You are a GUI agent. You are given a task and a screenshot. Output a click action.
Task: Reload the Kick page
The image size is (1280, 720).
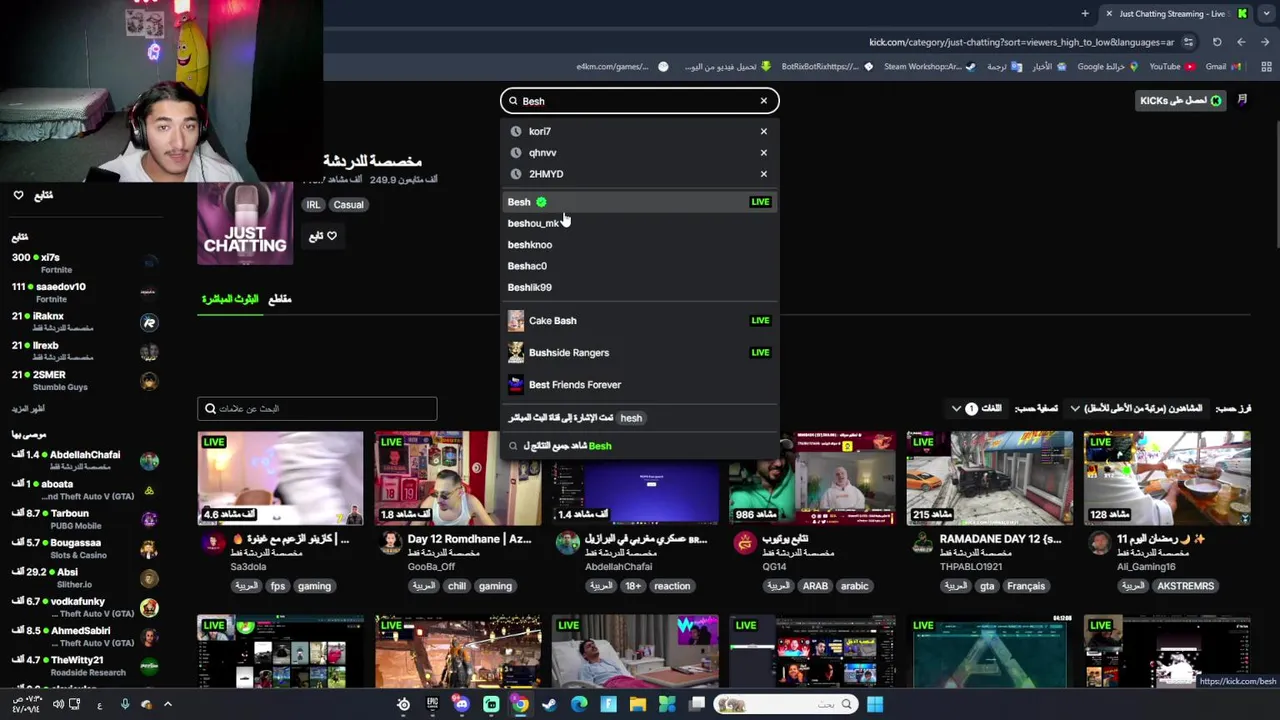pos(1217,42)
